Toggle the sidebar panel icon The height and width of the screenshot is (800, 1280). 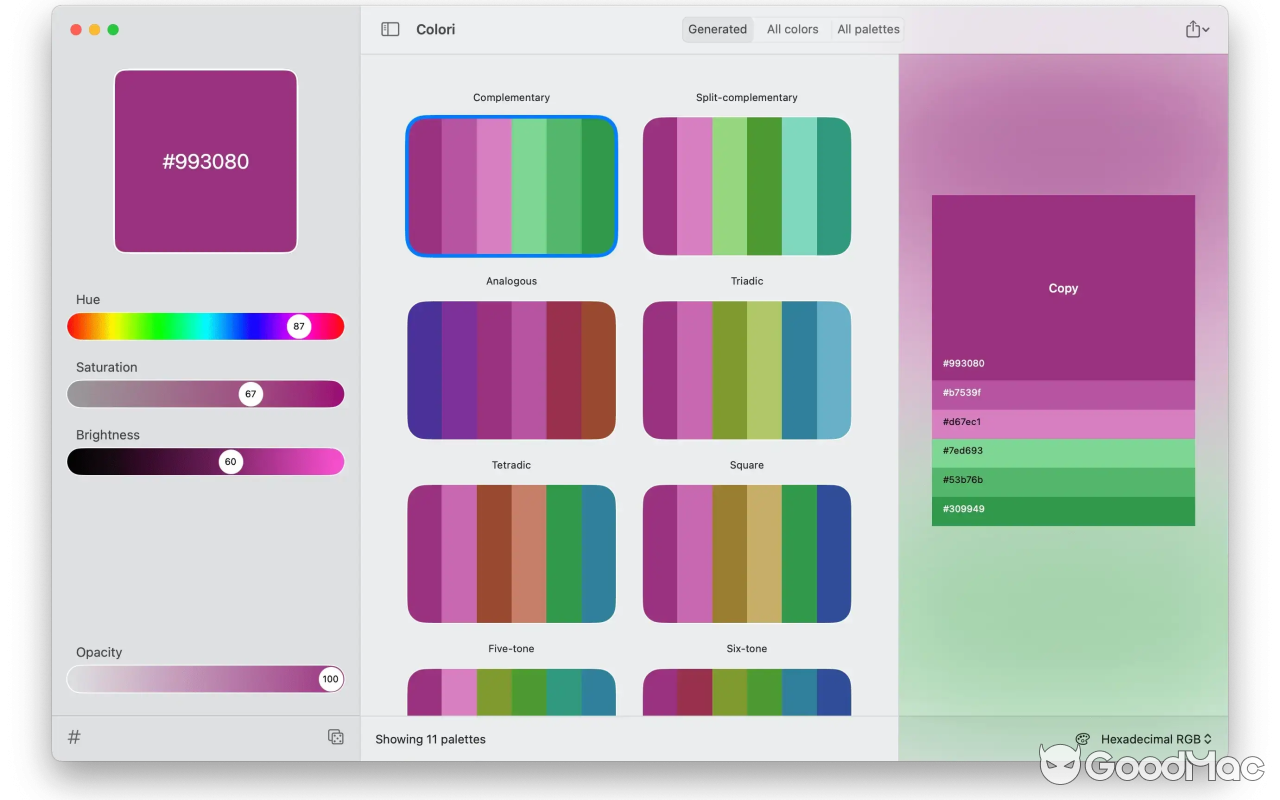click(x=389, y=29)
